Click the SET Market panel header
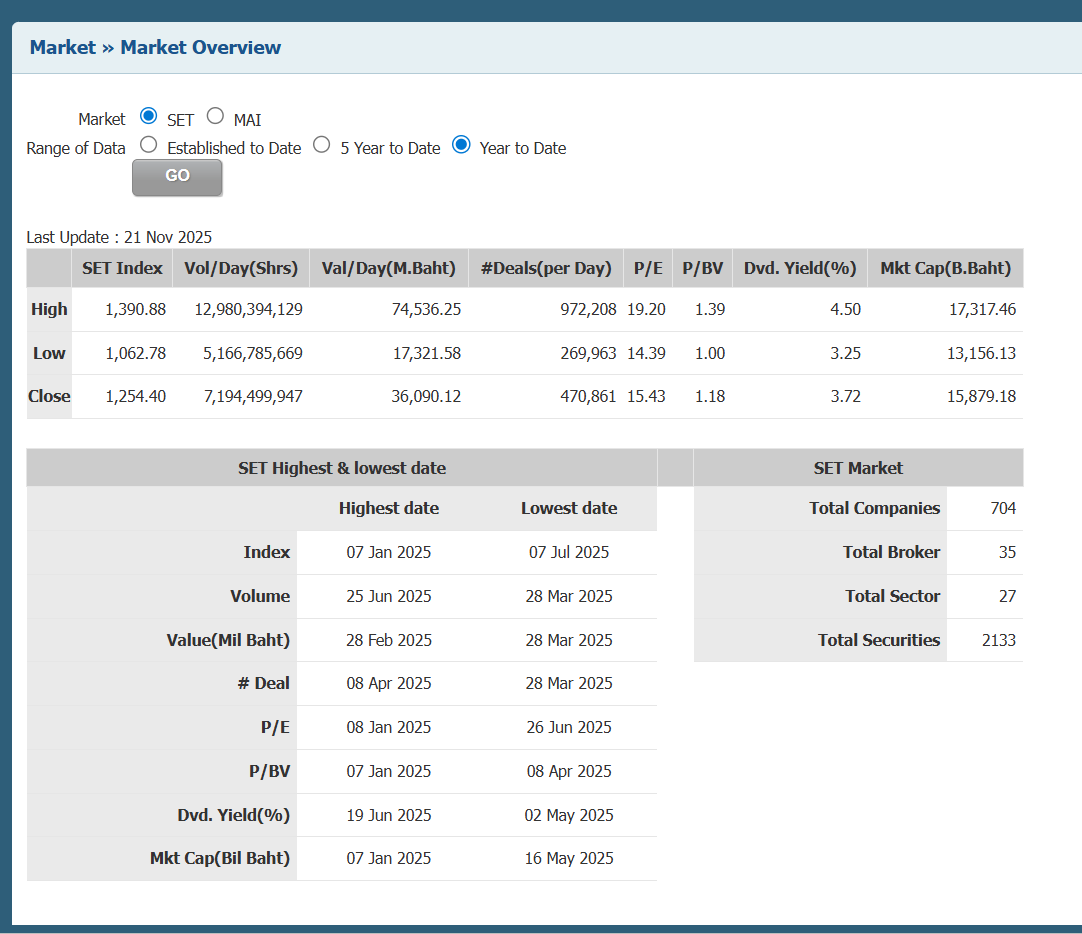Viewport: 1082px width, 934px height. click(x=858, y=468)
